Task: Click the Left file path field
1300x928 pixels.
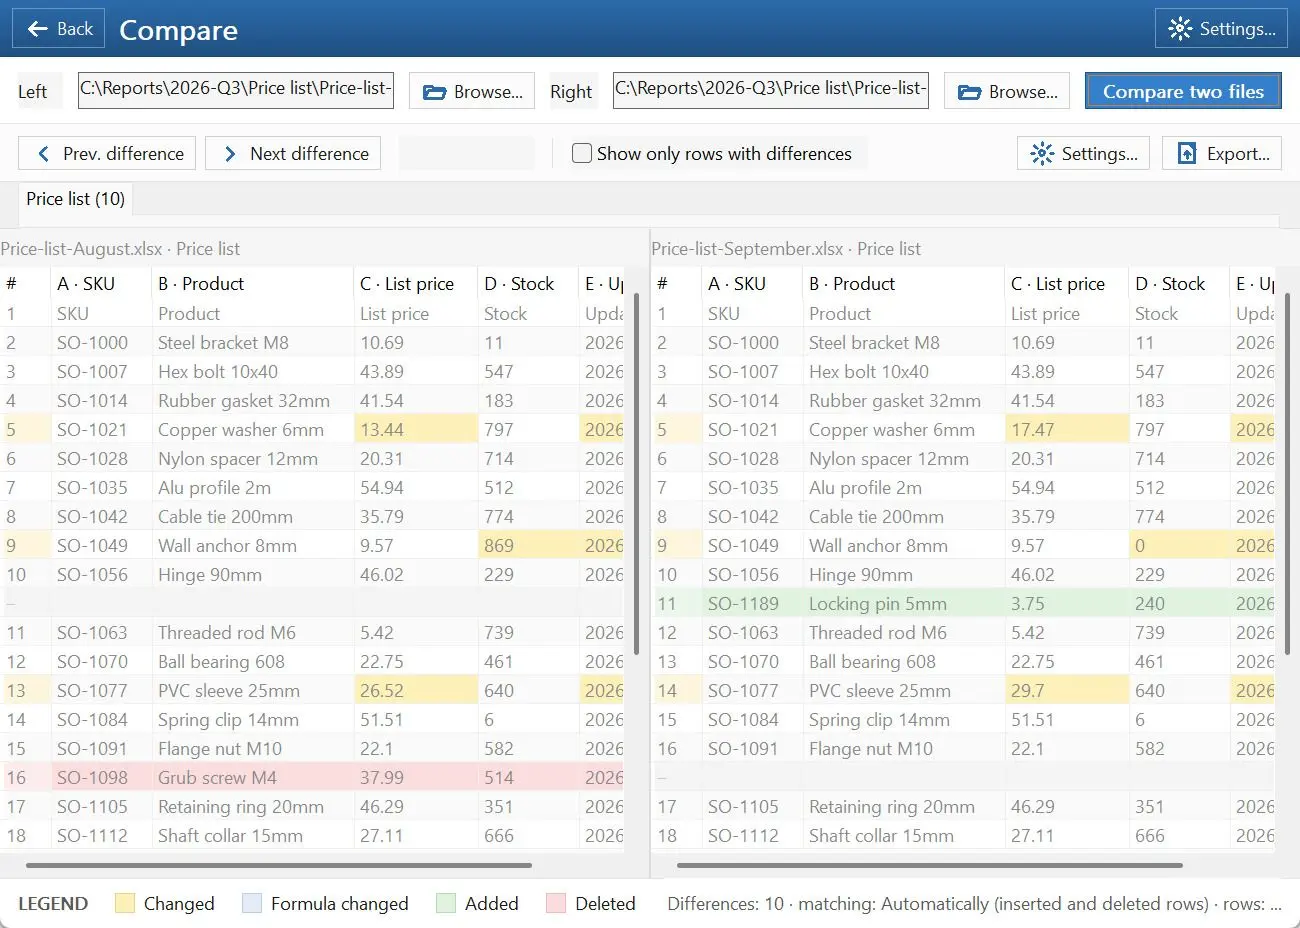Action: coord(236,89)
